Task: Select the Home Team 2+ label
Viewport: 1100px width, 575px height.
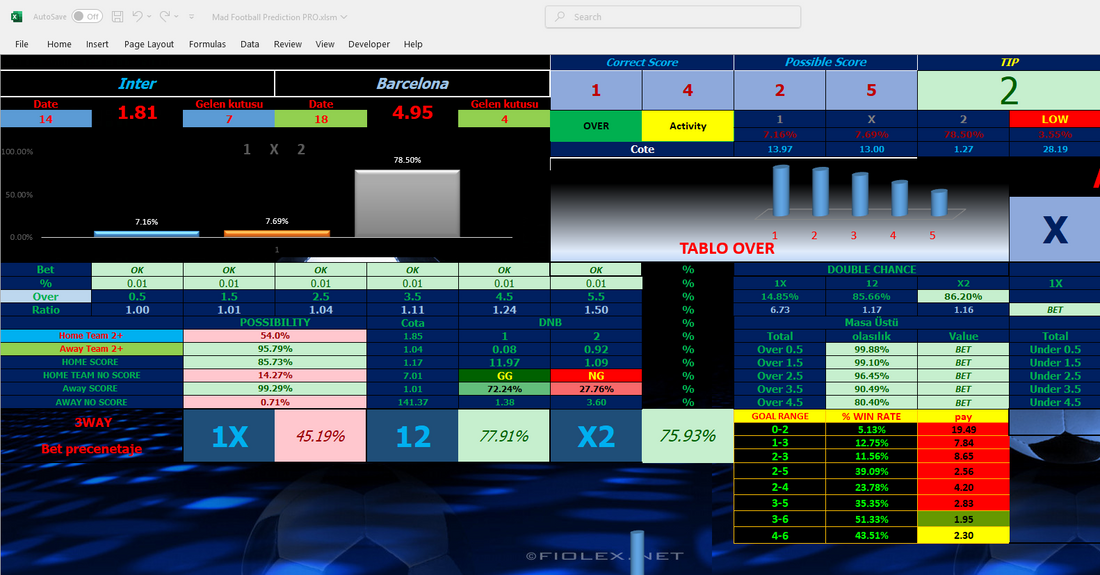Action: click(91, 336)
